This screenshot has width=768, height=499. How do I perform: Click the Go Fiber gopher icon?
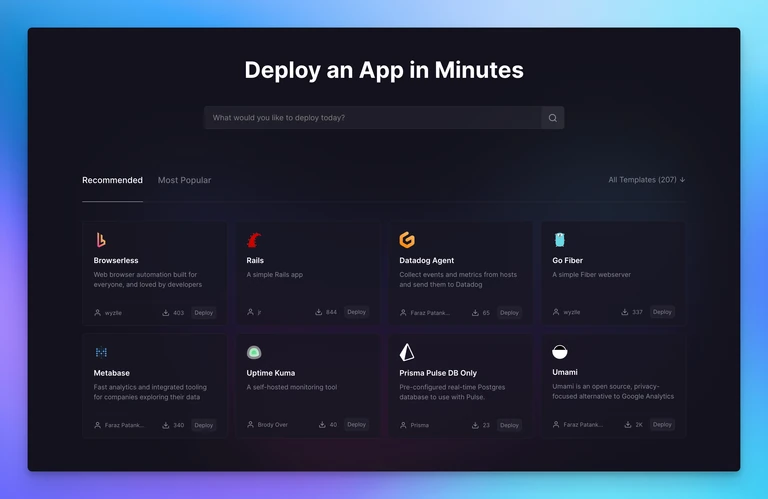click(559, 240)
